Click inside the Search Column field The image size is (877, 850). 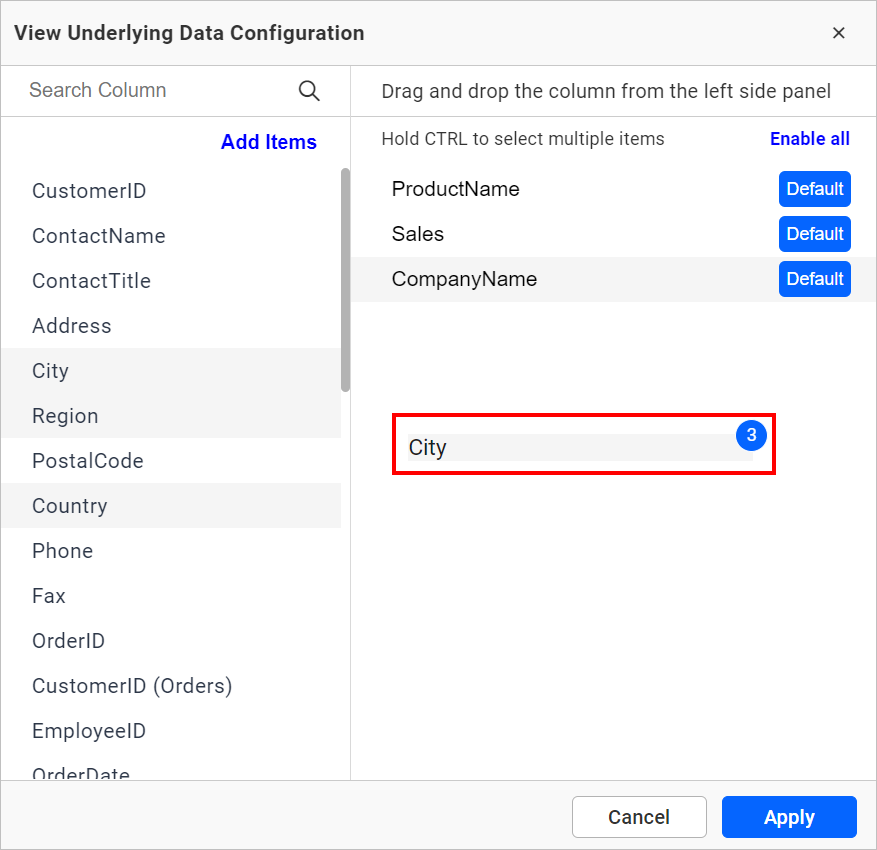pyautogui.click(x=150, y=90)
